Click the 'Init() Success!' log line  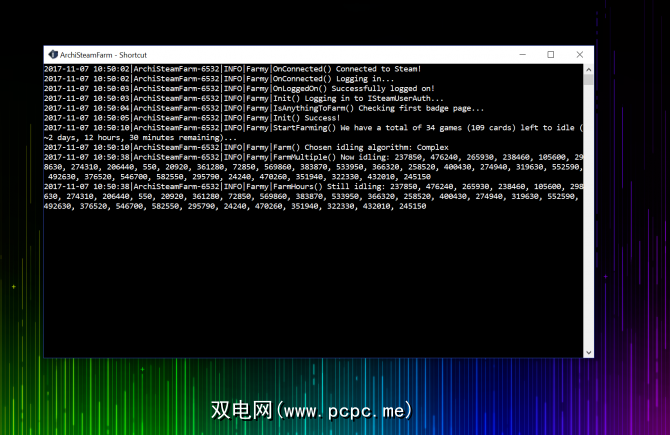click(x=192, y=118)
